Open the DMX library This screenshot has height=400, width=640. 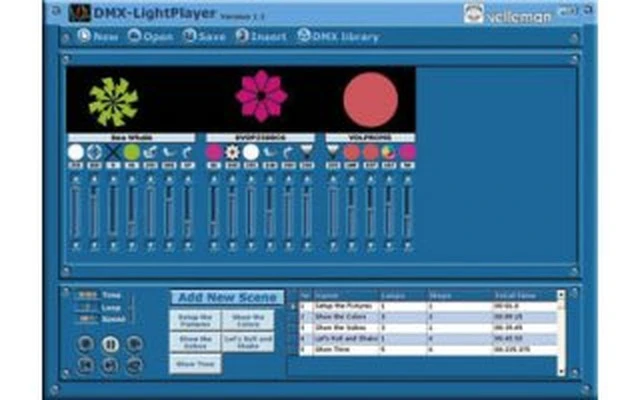point(338,37)
